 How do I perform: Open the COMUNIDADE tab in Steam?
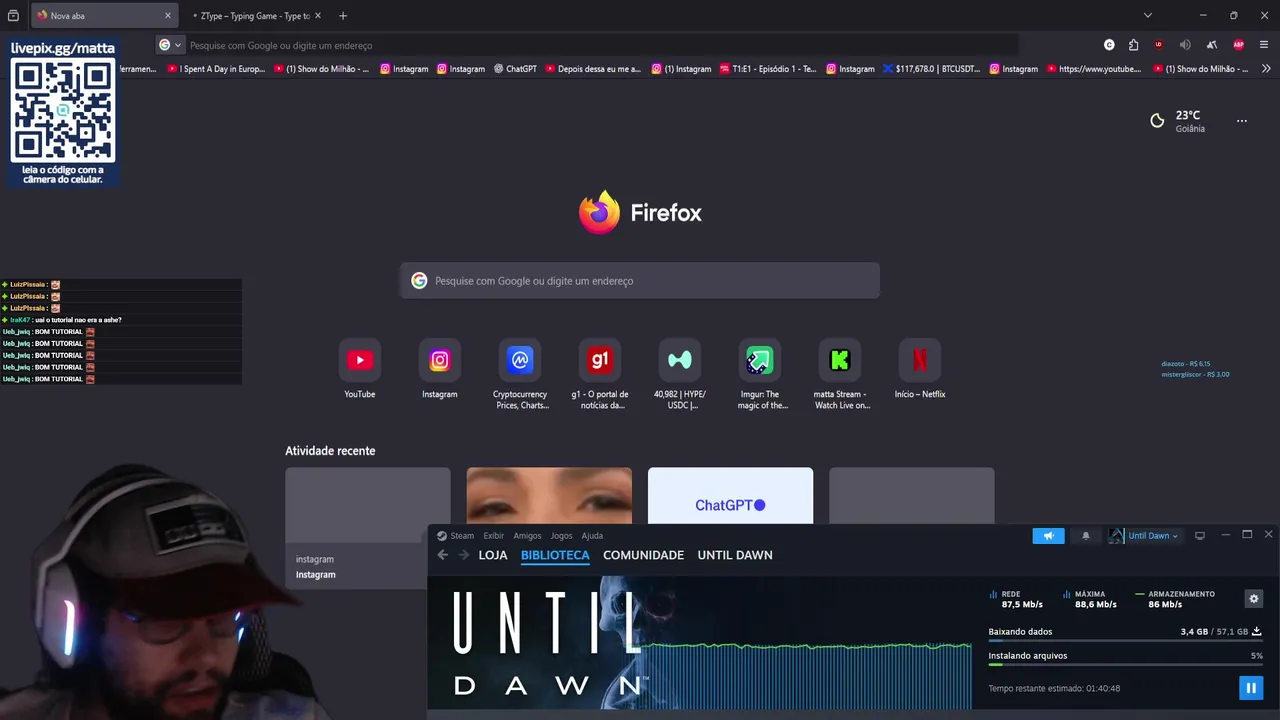click(x=643, y=555)
